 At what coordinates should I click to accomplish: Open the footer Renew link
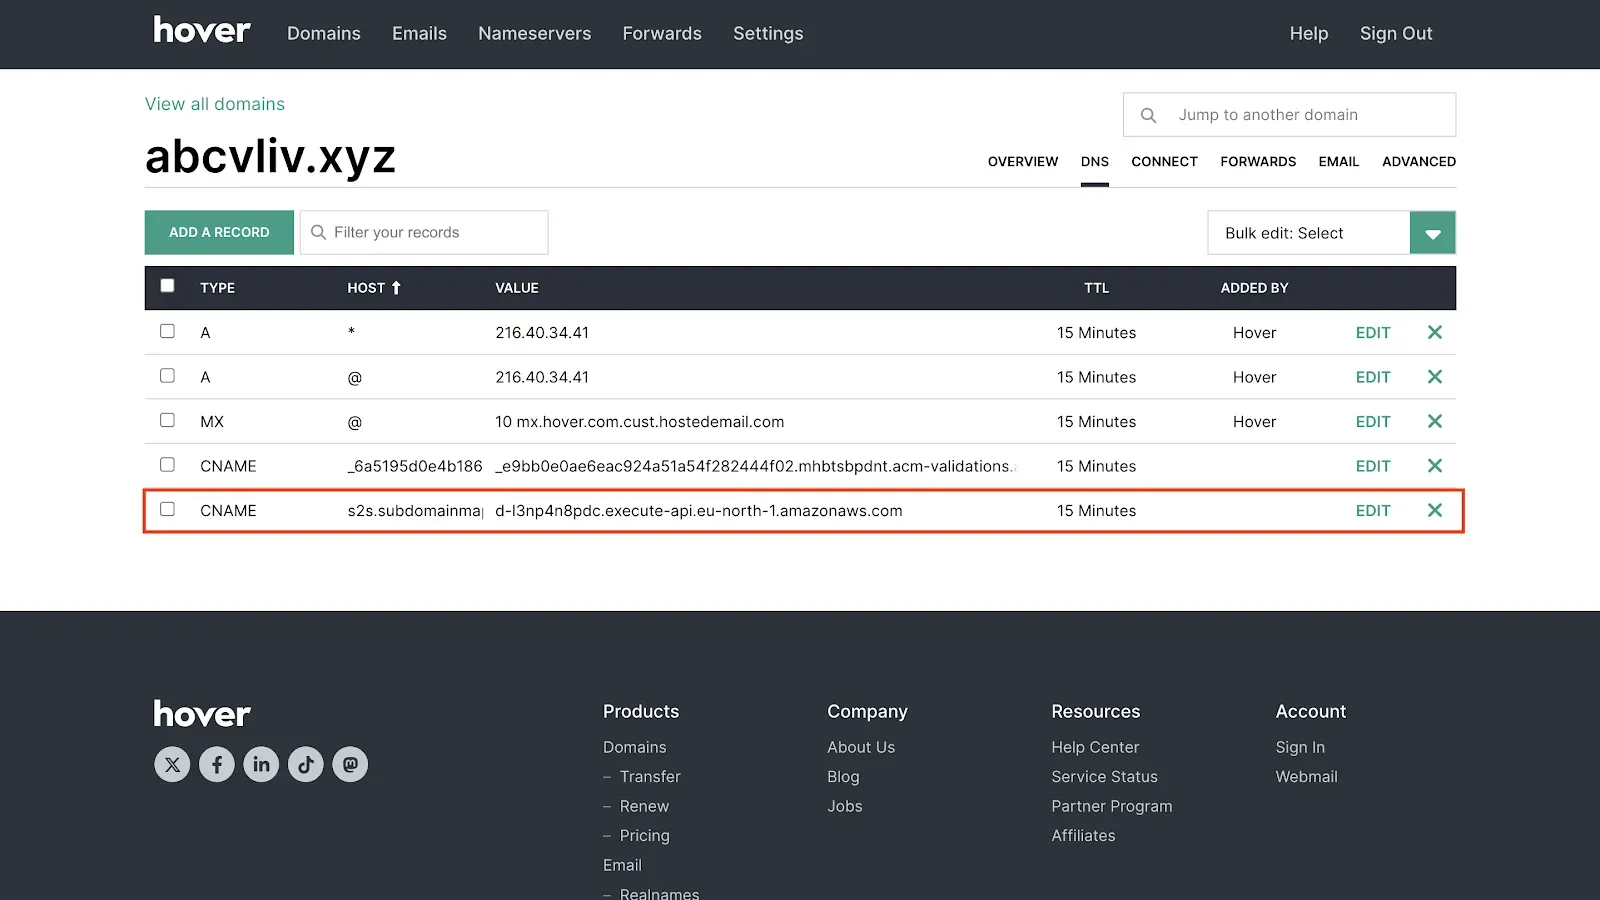point(644,806)
